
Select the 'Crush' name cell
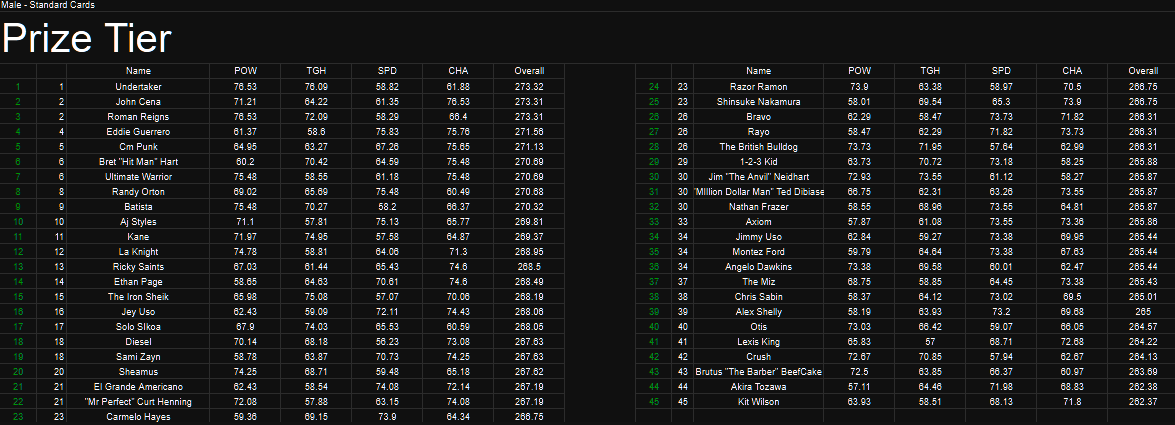click(x=758, y=357)
